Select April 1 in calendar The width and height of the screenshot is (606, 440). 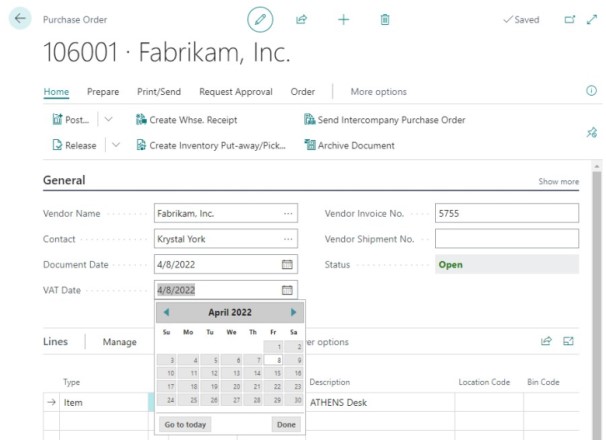pyautogui.click(x=273, y=346)
